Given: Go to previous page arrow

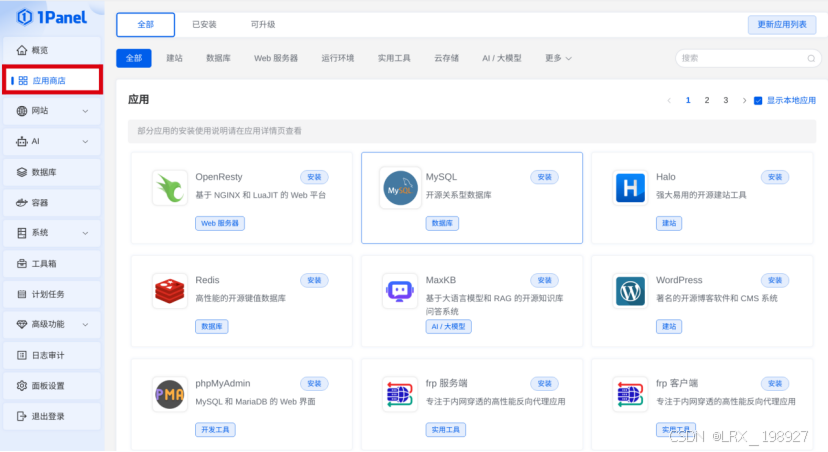Looking at the screenshot, I should pyautogui.click(x=669, y=100).
